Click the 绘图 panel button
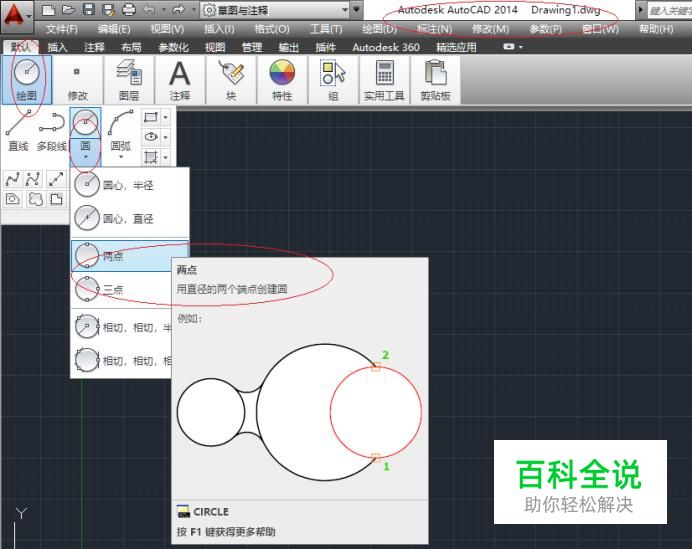The height and width of the screenshot is (549, 692). [x=26, y=80]
